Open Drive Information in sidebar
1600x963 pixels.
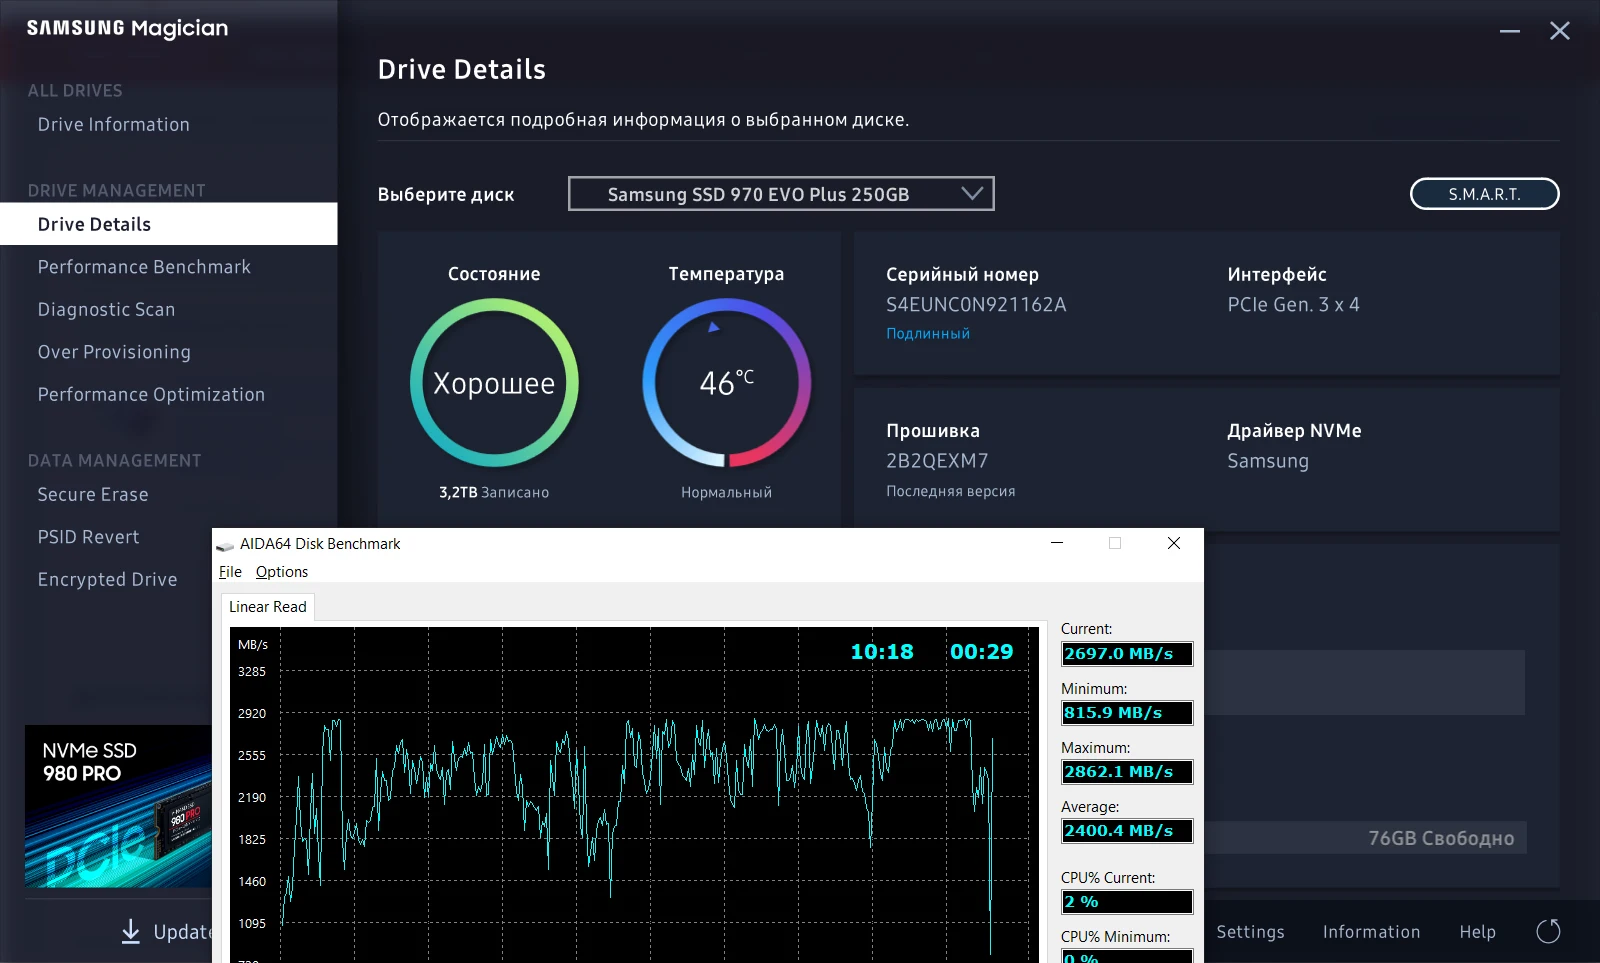click(114, 125)
